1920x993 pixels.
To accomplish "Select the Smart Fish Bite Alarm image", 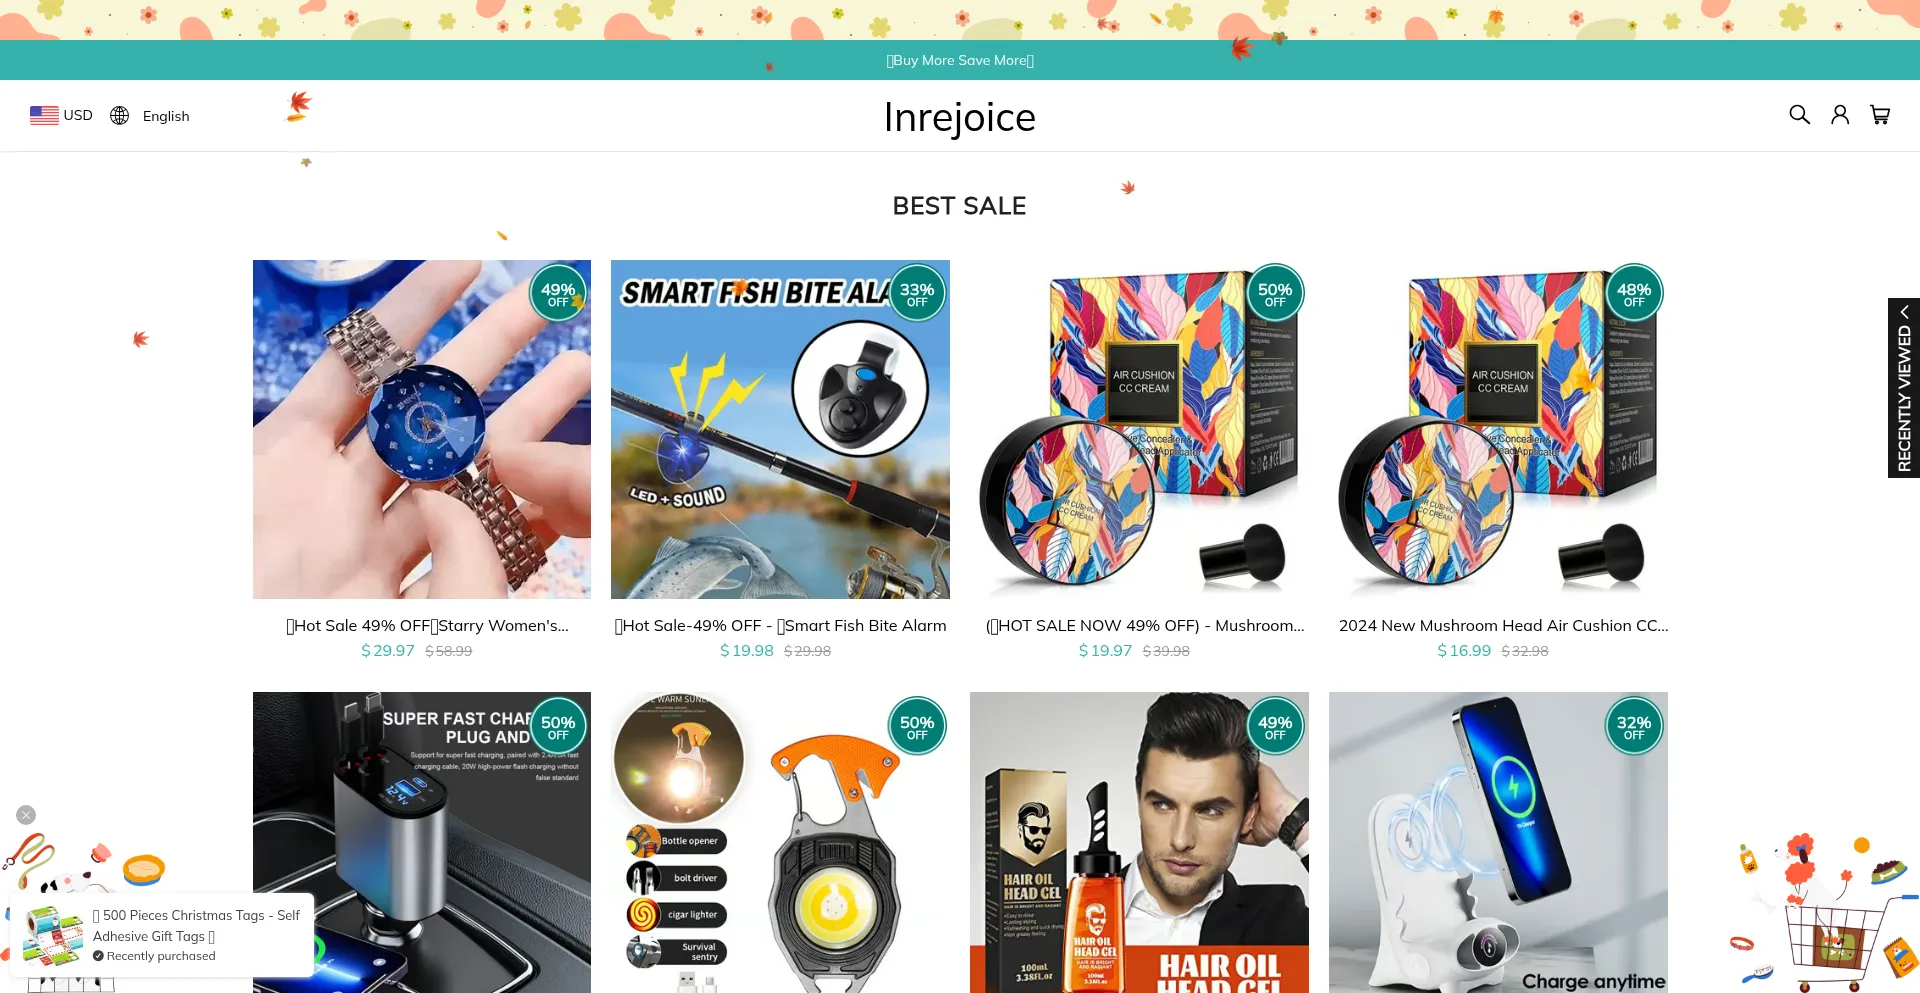I will [780, 429].
